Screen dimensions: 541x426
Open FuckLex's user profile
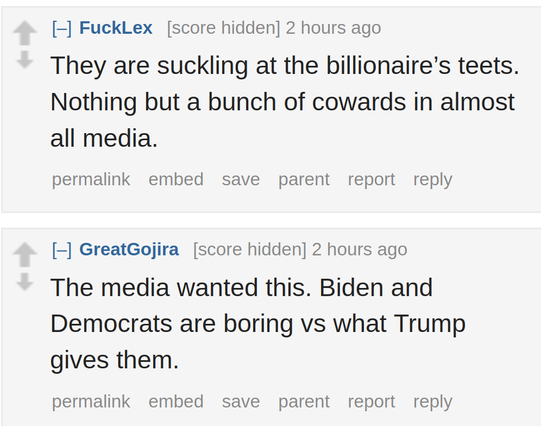[116, 28]
